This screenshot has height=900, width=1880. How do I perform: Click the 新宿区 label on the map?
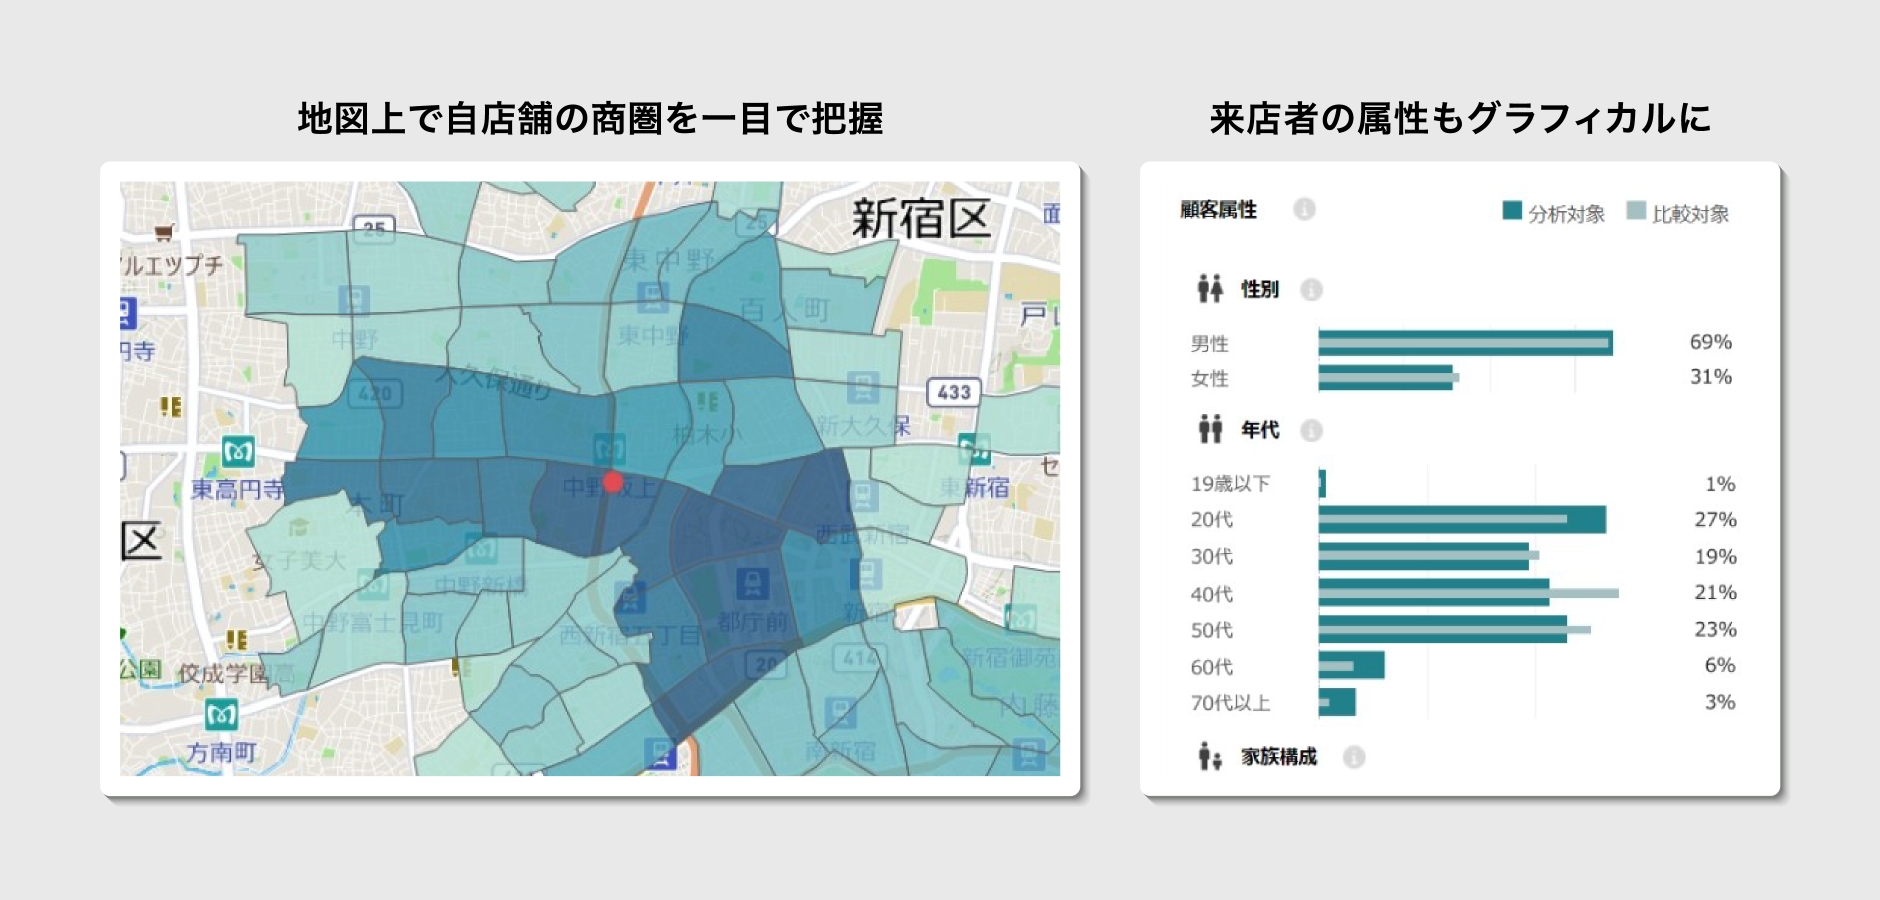921,219
